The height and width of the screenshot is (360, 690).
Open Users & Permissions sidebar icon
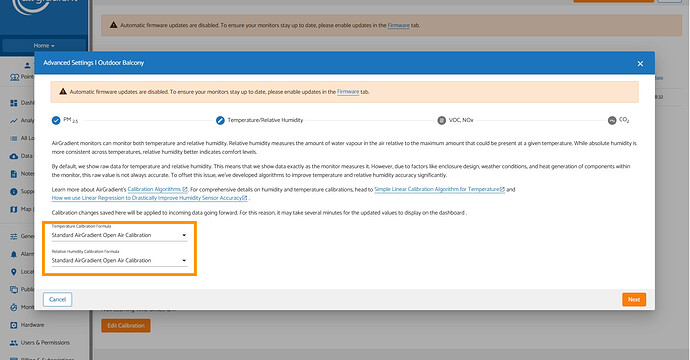pyautogui.click(x=14, y=342)
